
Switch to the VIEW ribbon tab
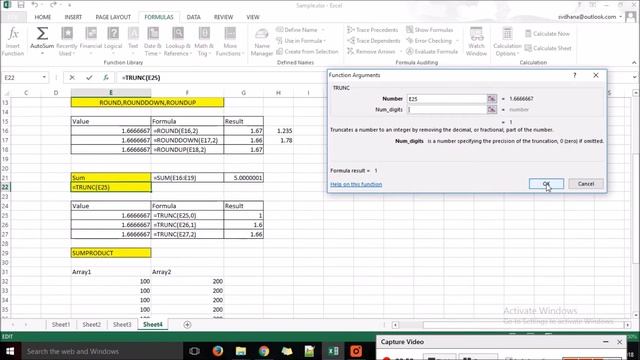(x=253, y=17)
